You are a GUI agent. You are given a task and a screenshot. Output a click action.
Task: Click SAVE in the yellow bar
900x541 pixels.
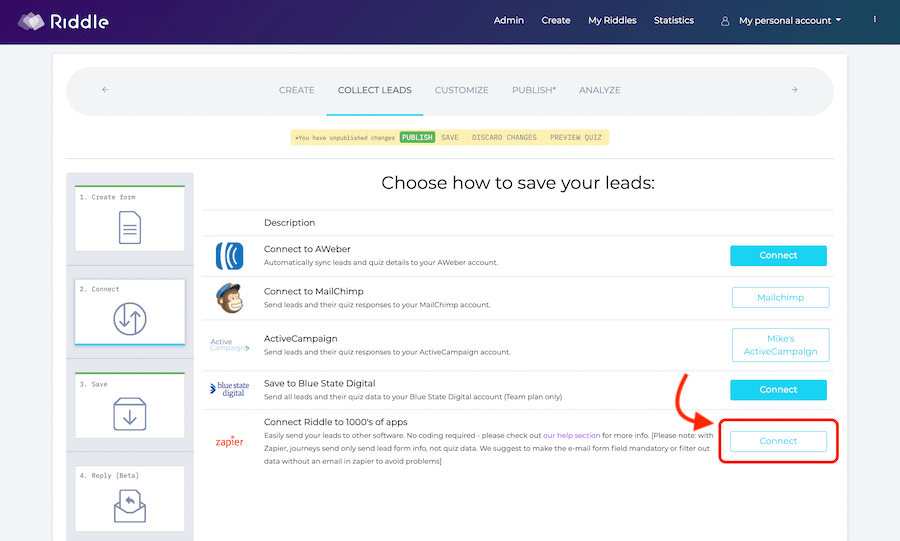click(x=450, y=138)
